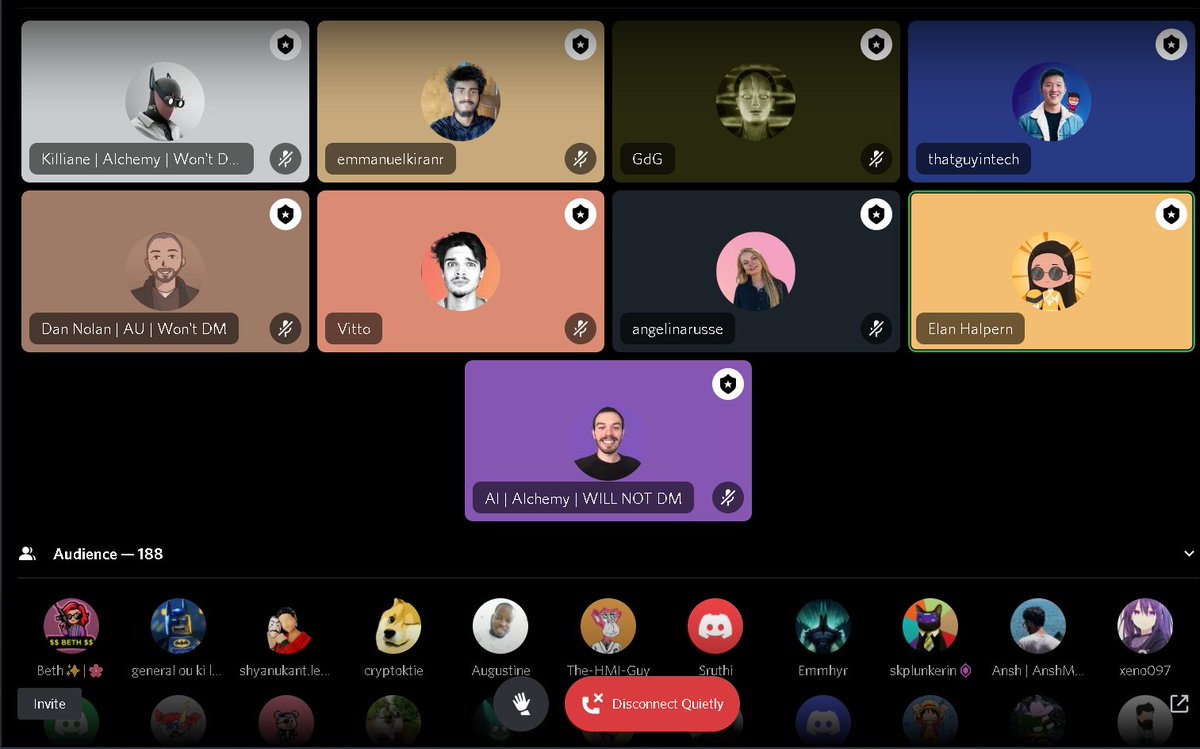Pop out the stage window

coord(1179,704)
